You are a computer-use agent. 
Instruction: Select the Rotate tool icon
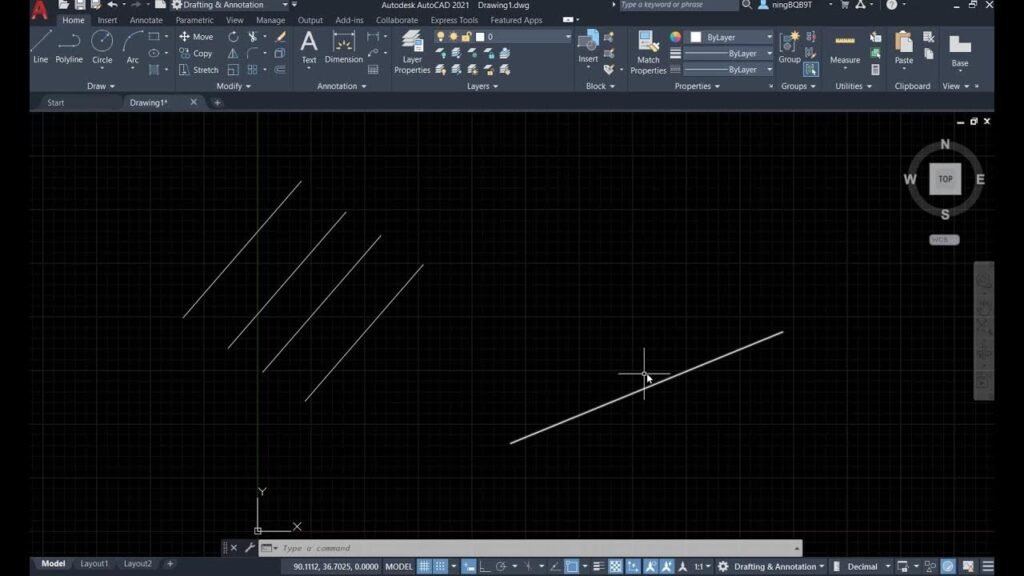[233, 37]
